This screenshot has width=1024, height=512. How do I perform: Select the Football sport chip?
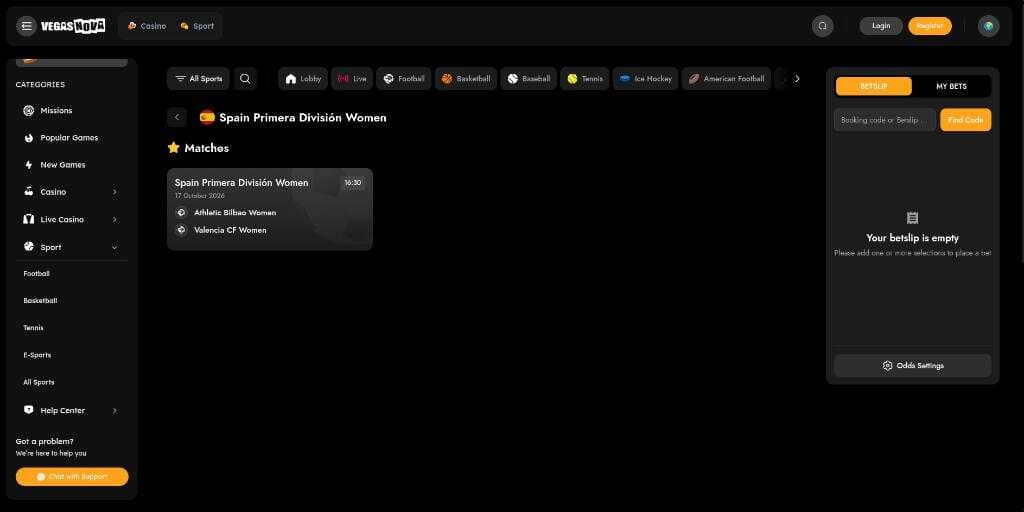click(404, 78)
